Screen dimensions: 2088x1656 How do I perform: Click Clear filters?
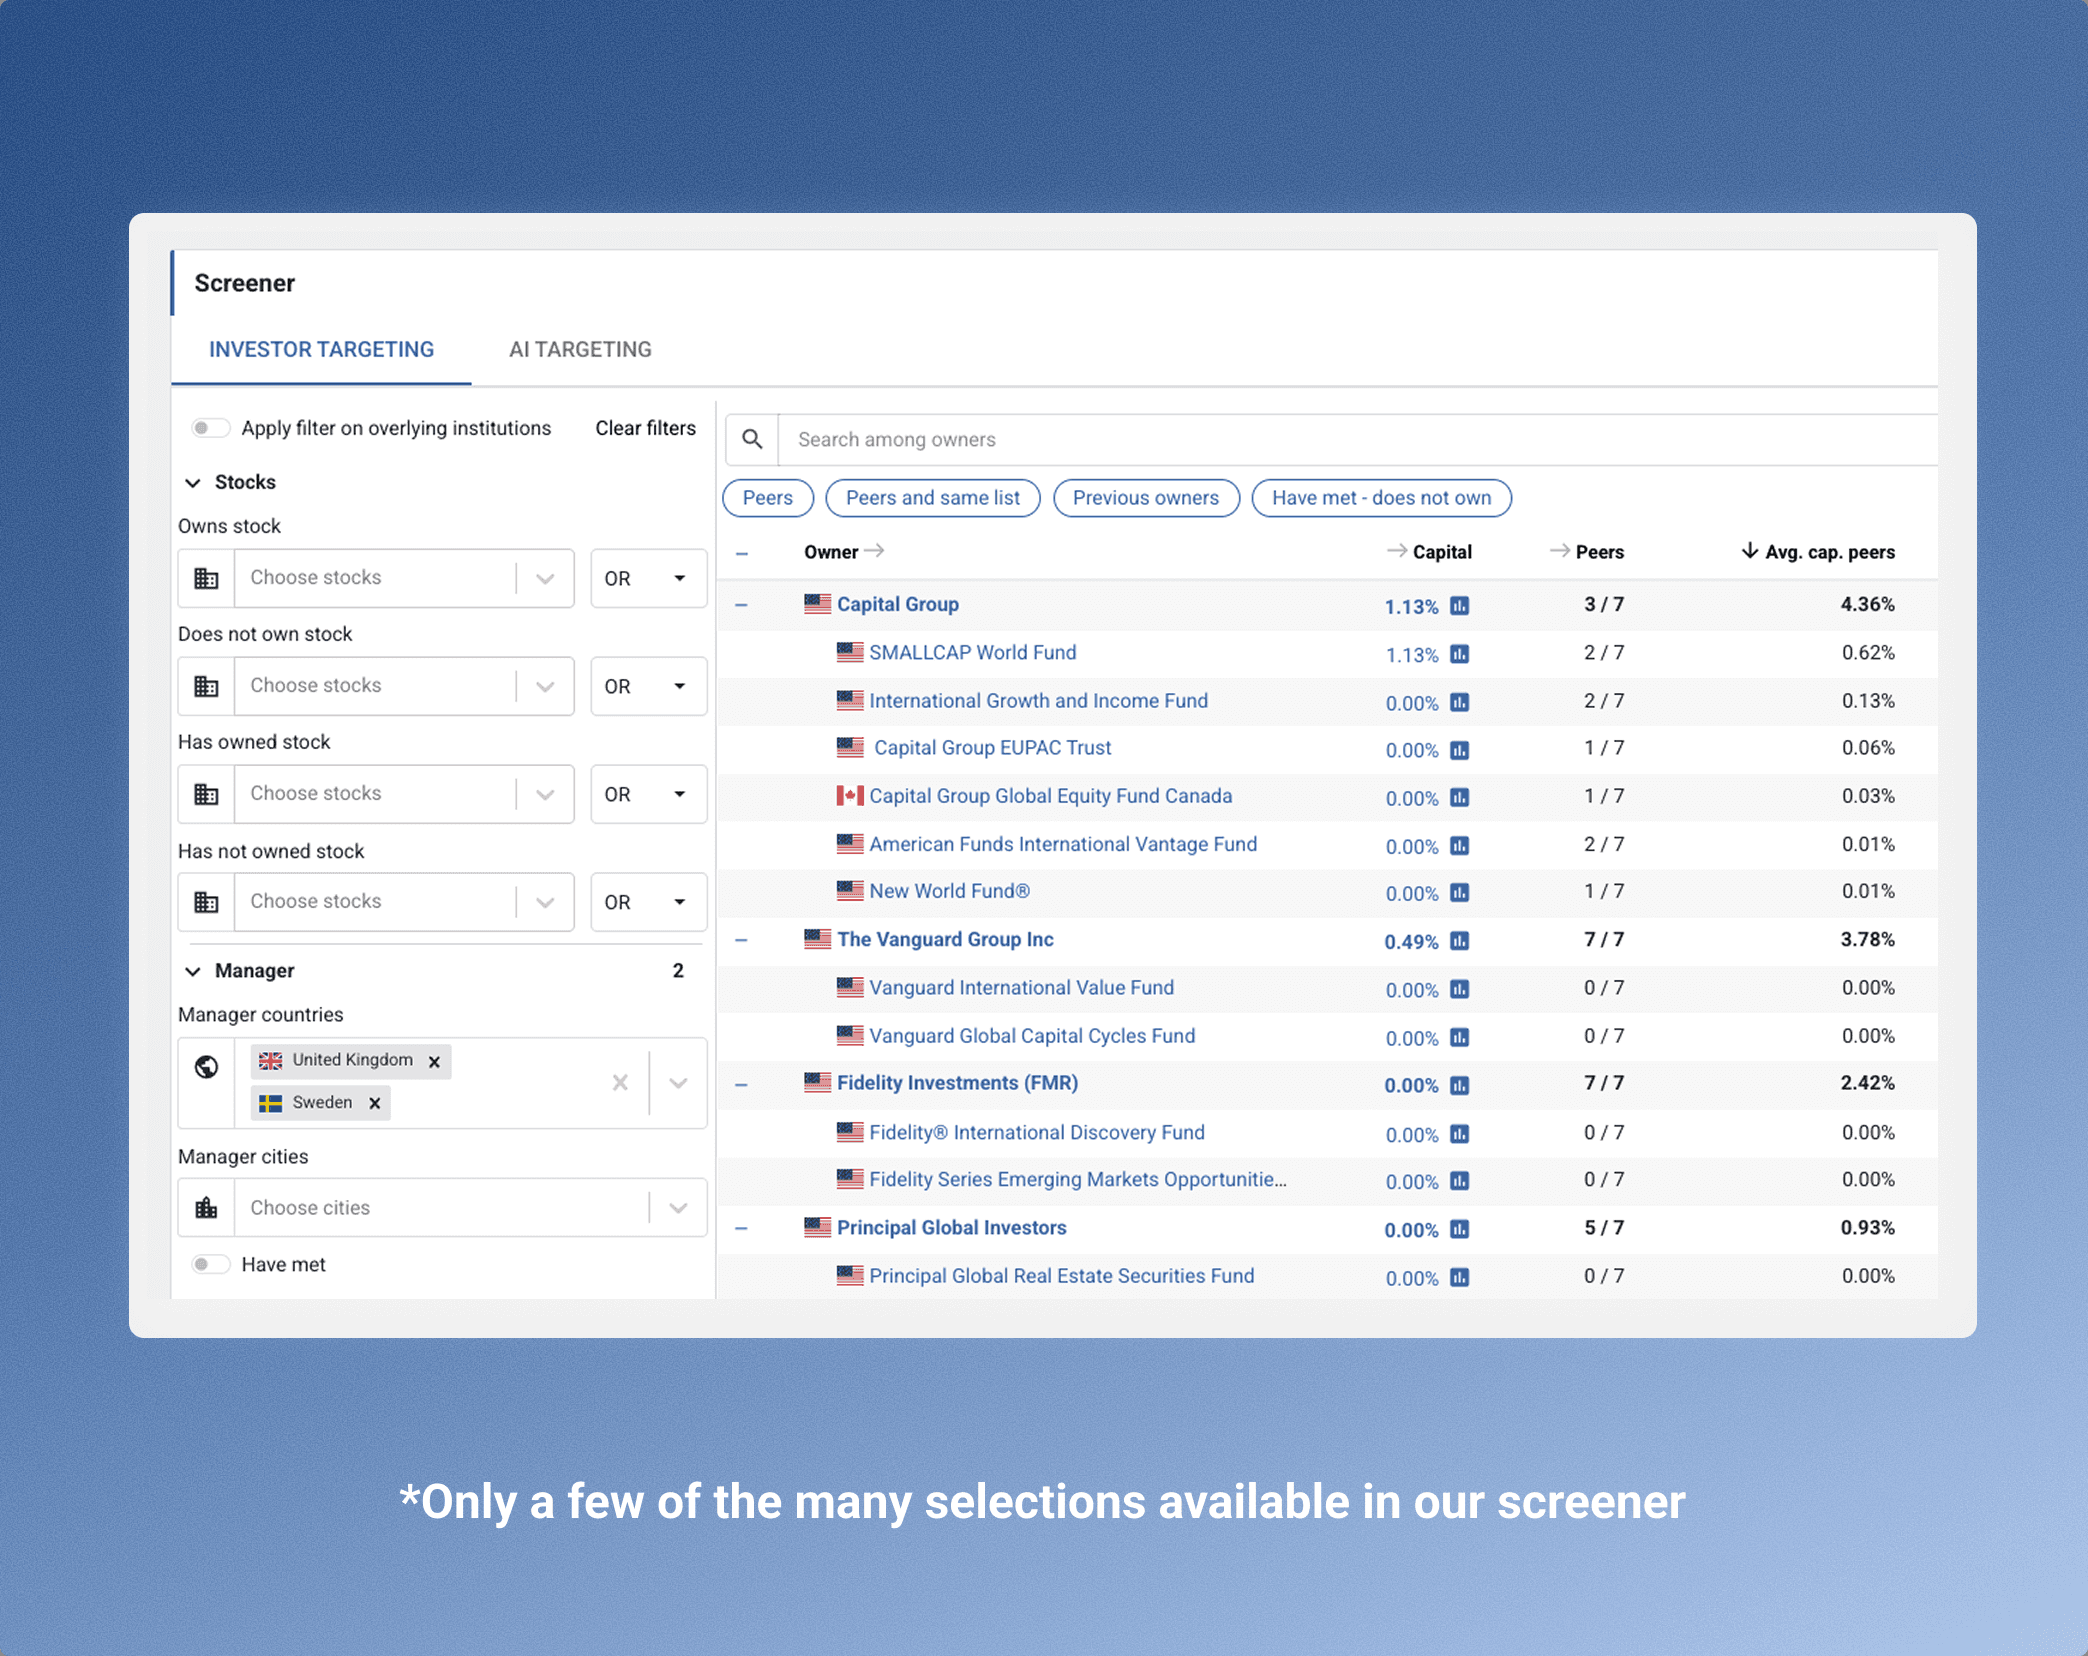[645, 428]
